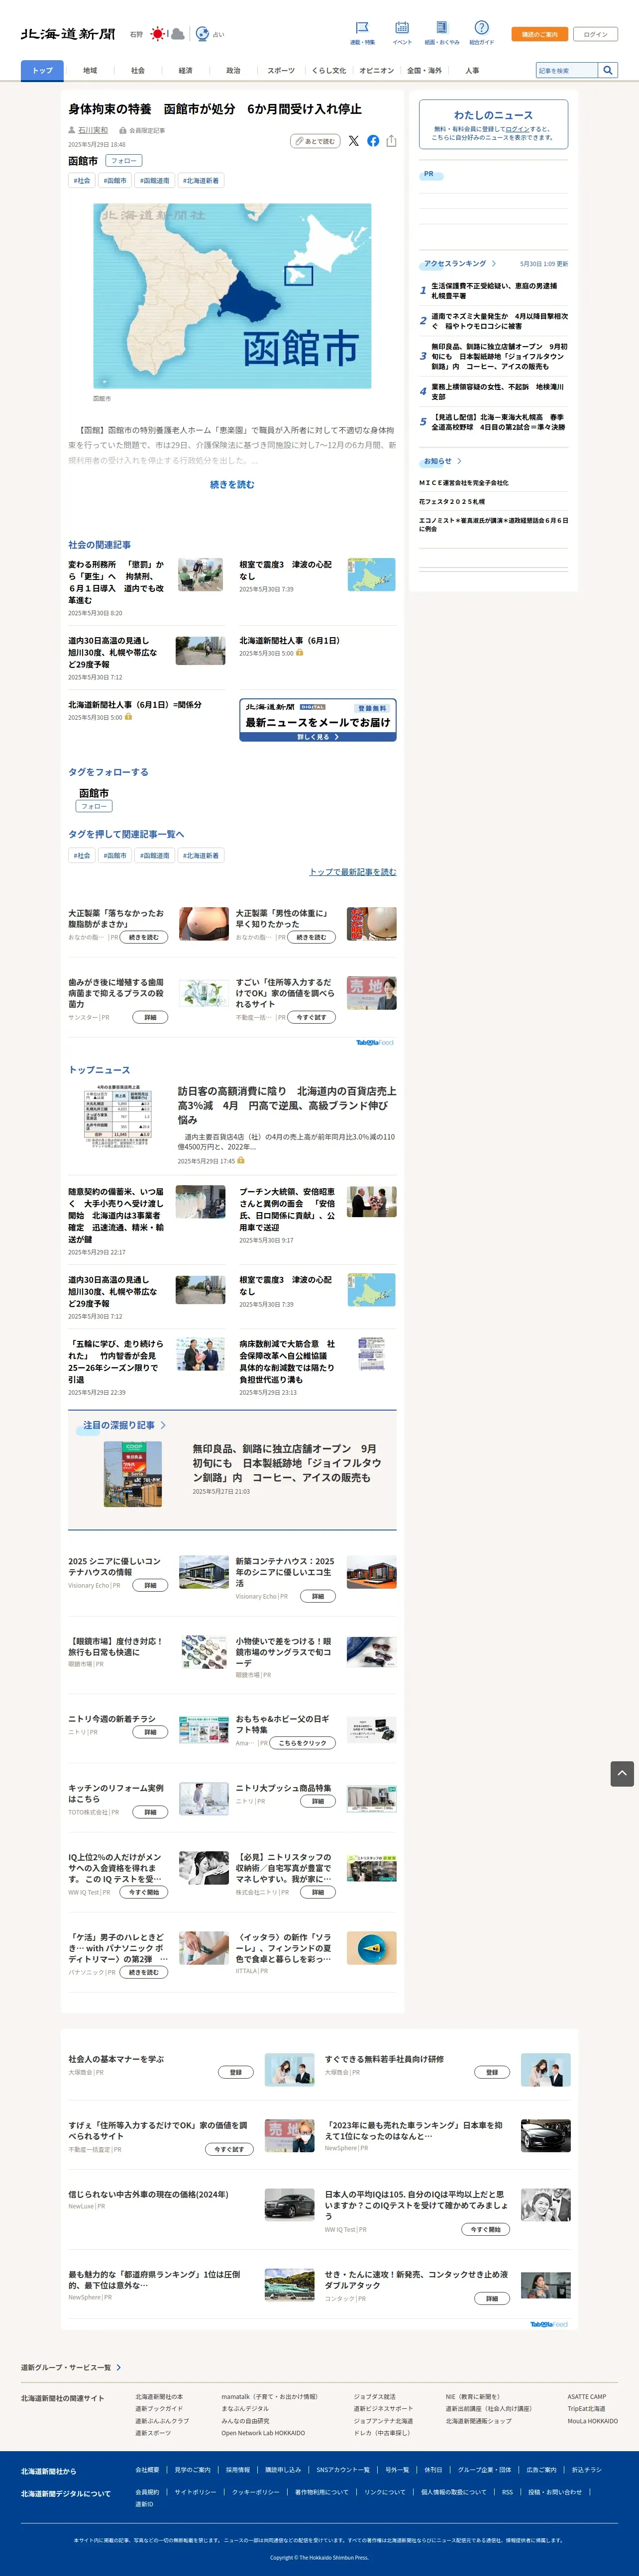Select the 地域 tab
Image resolution: width=639 pixels, height=2576 pixels.
(x=90, y=70)
